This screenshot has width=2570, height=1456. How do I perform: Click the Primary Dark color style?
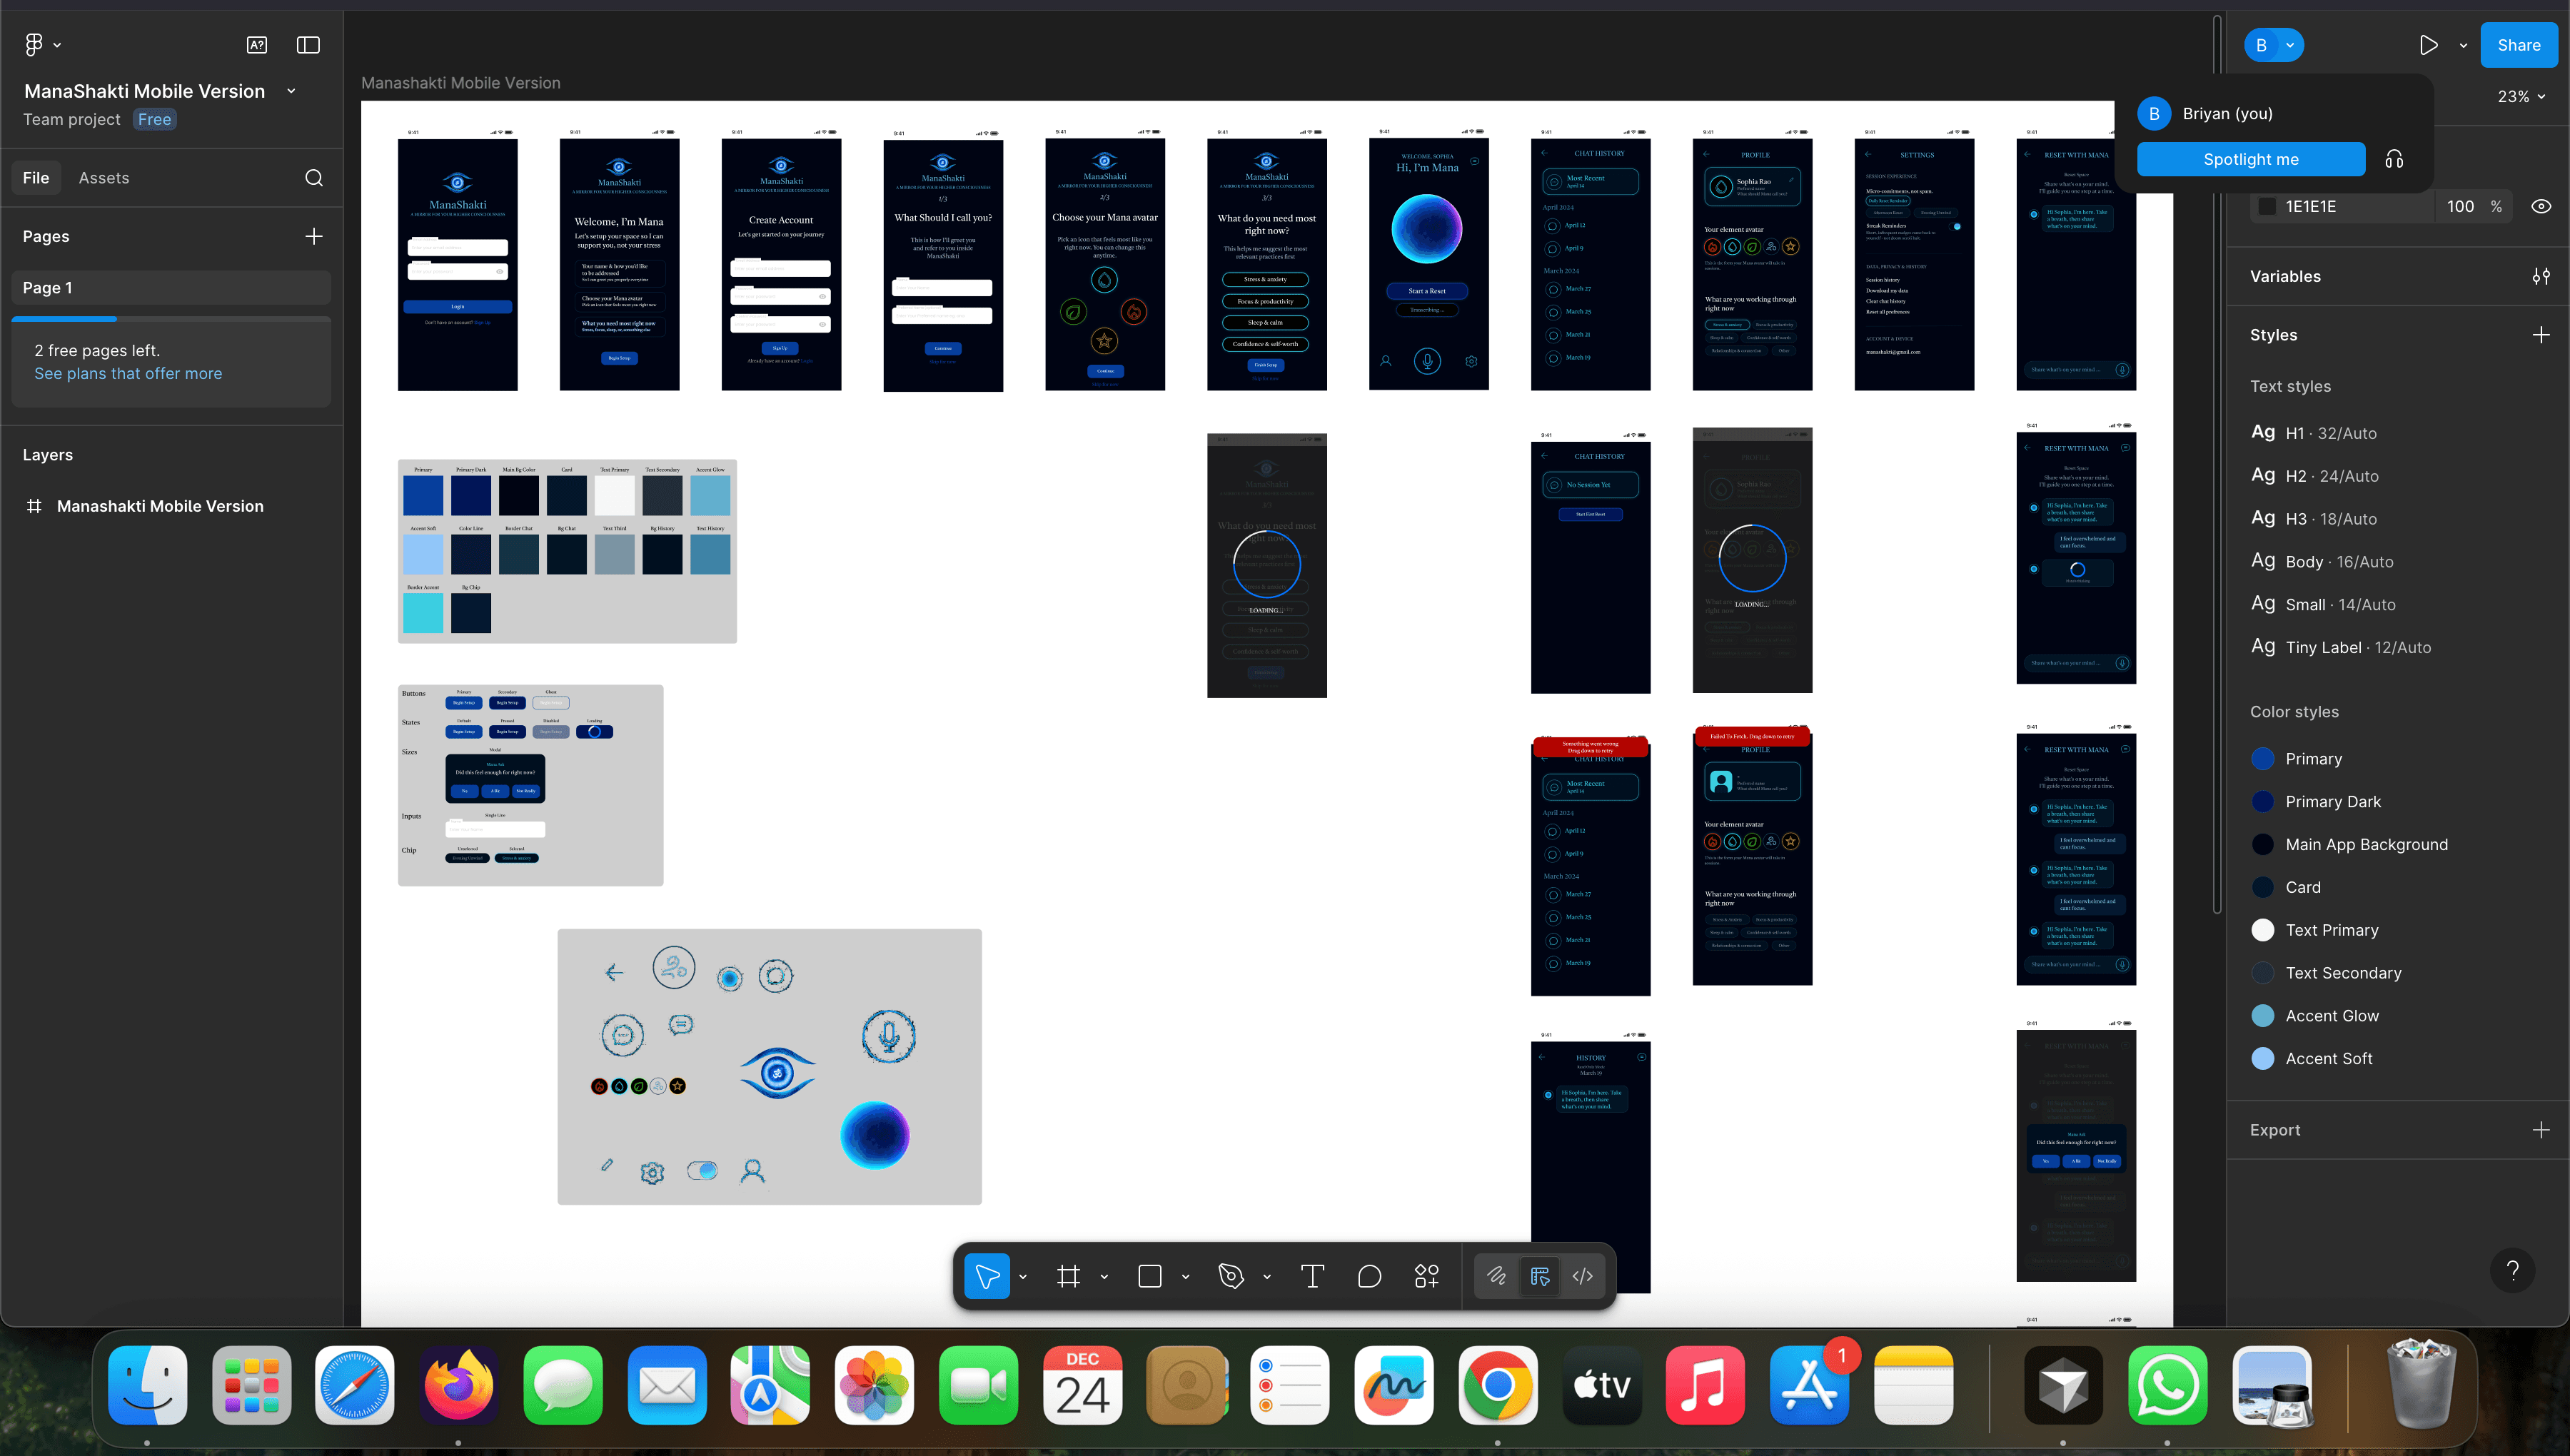point(2332,801)
